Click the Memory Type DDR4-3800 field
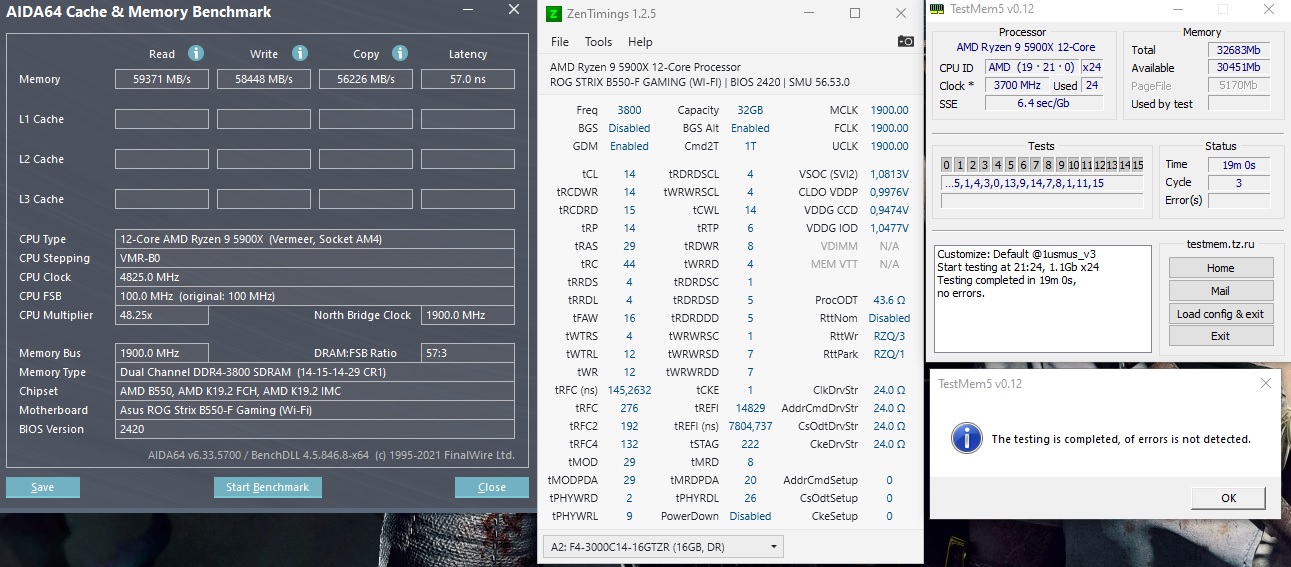 [315, 372]
